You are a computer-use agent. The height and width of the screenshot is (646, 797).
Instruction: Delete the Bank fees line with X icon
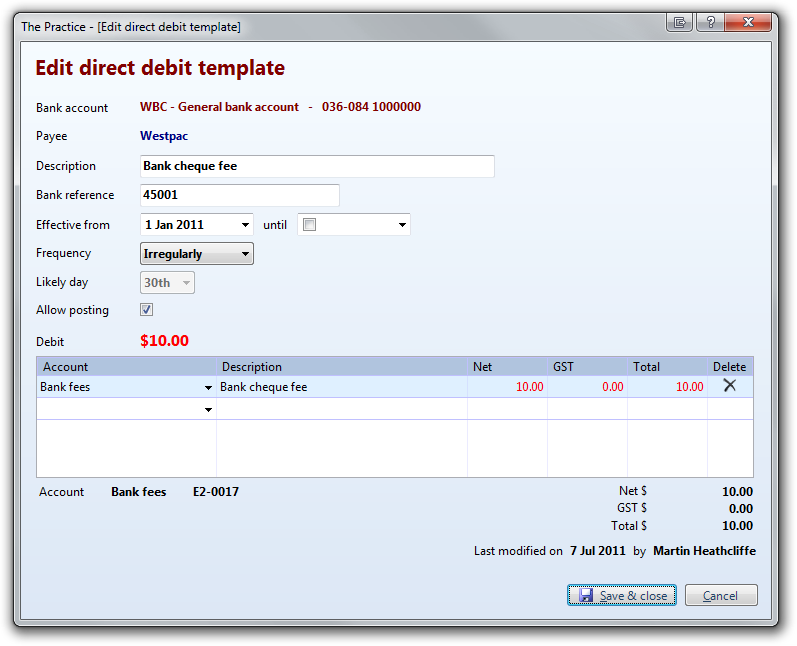pos(729,386)
